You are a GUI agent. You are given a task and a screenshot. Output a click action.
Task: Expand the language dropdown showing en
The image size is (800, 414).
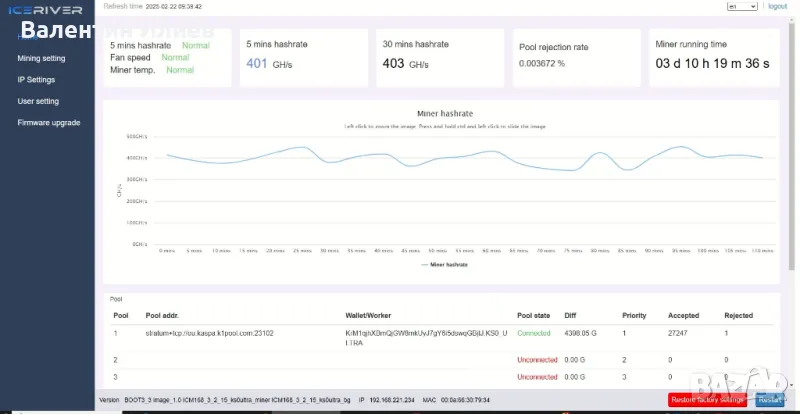[x=741, y=6]
